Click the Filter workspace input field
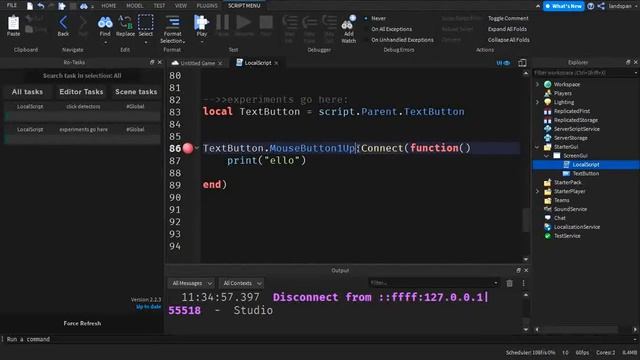Screen dimensions: 640x360 click(585, 73)
